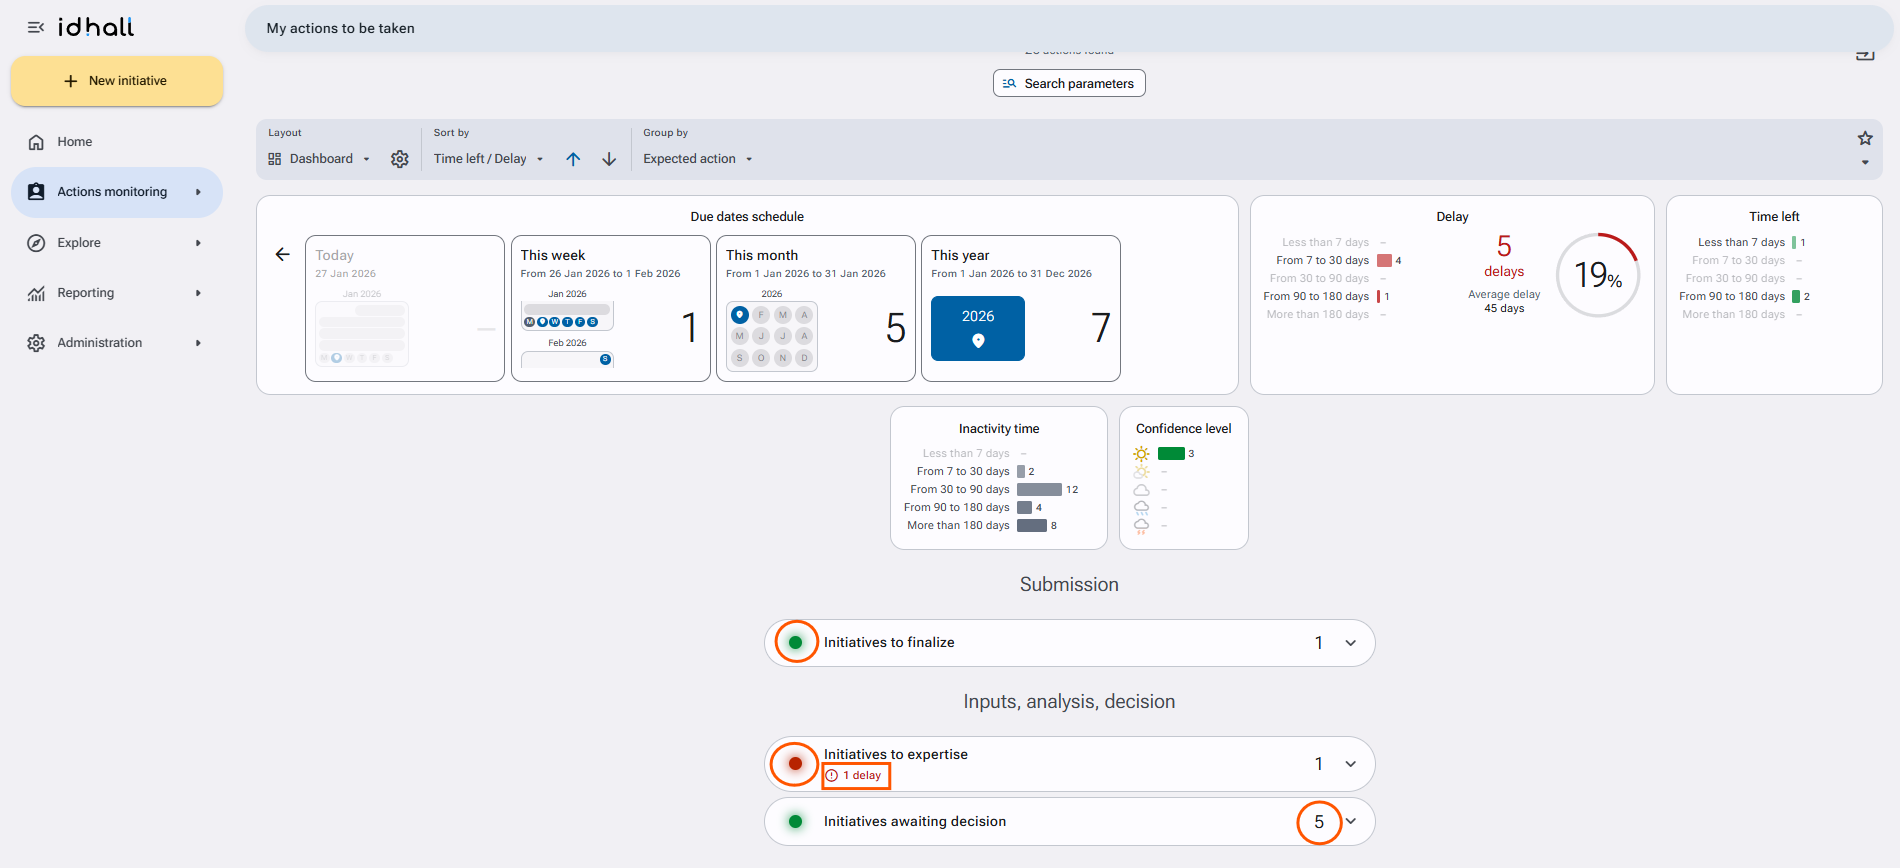Click the Explore compass icon
Image resolution: width=1900 pixels, height=868 pixels.
pyautogui.click(x=36, y=243)
